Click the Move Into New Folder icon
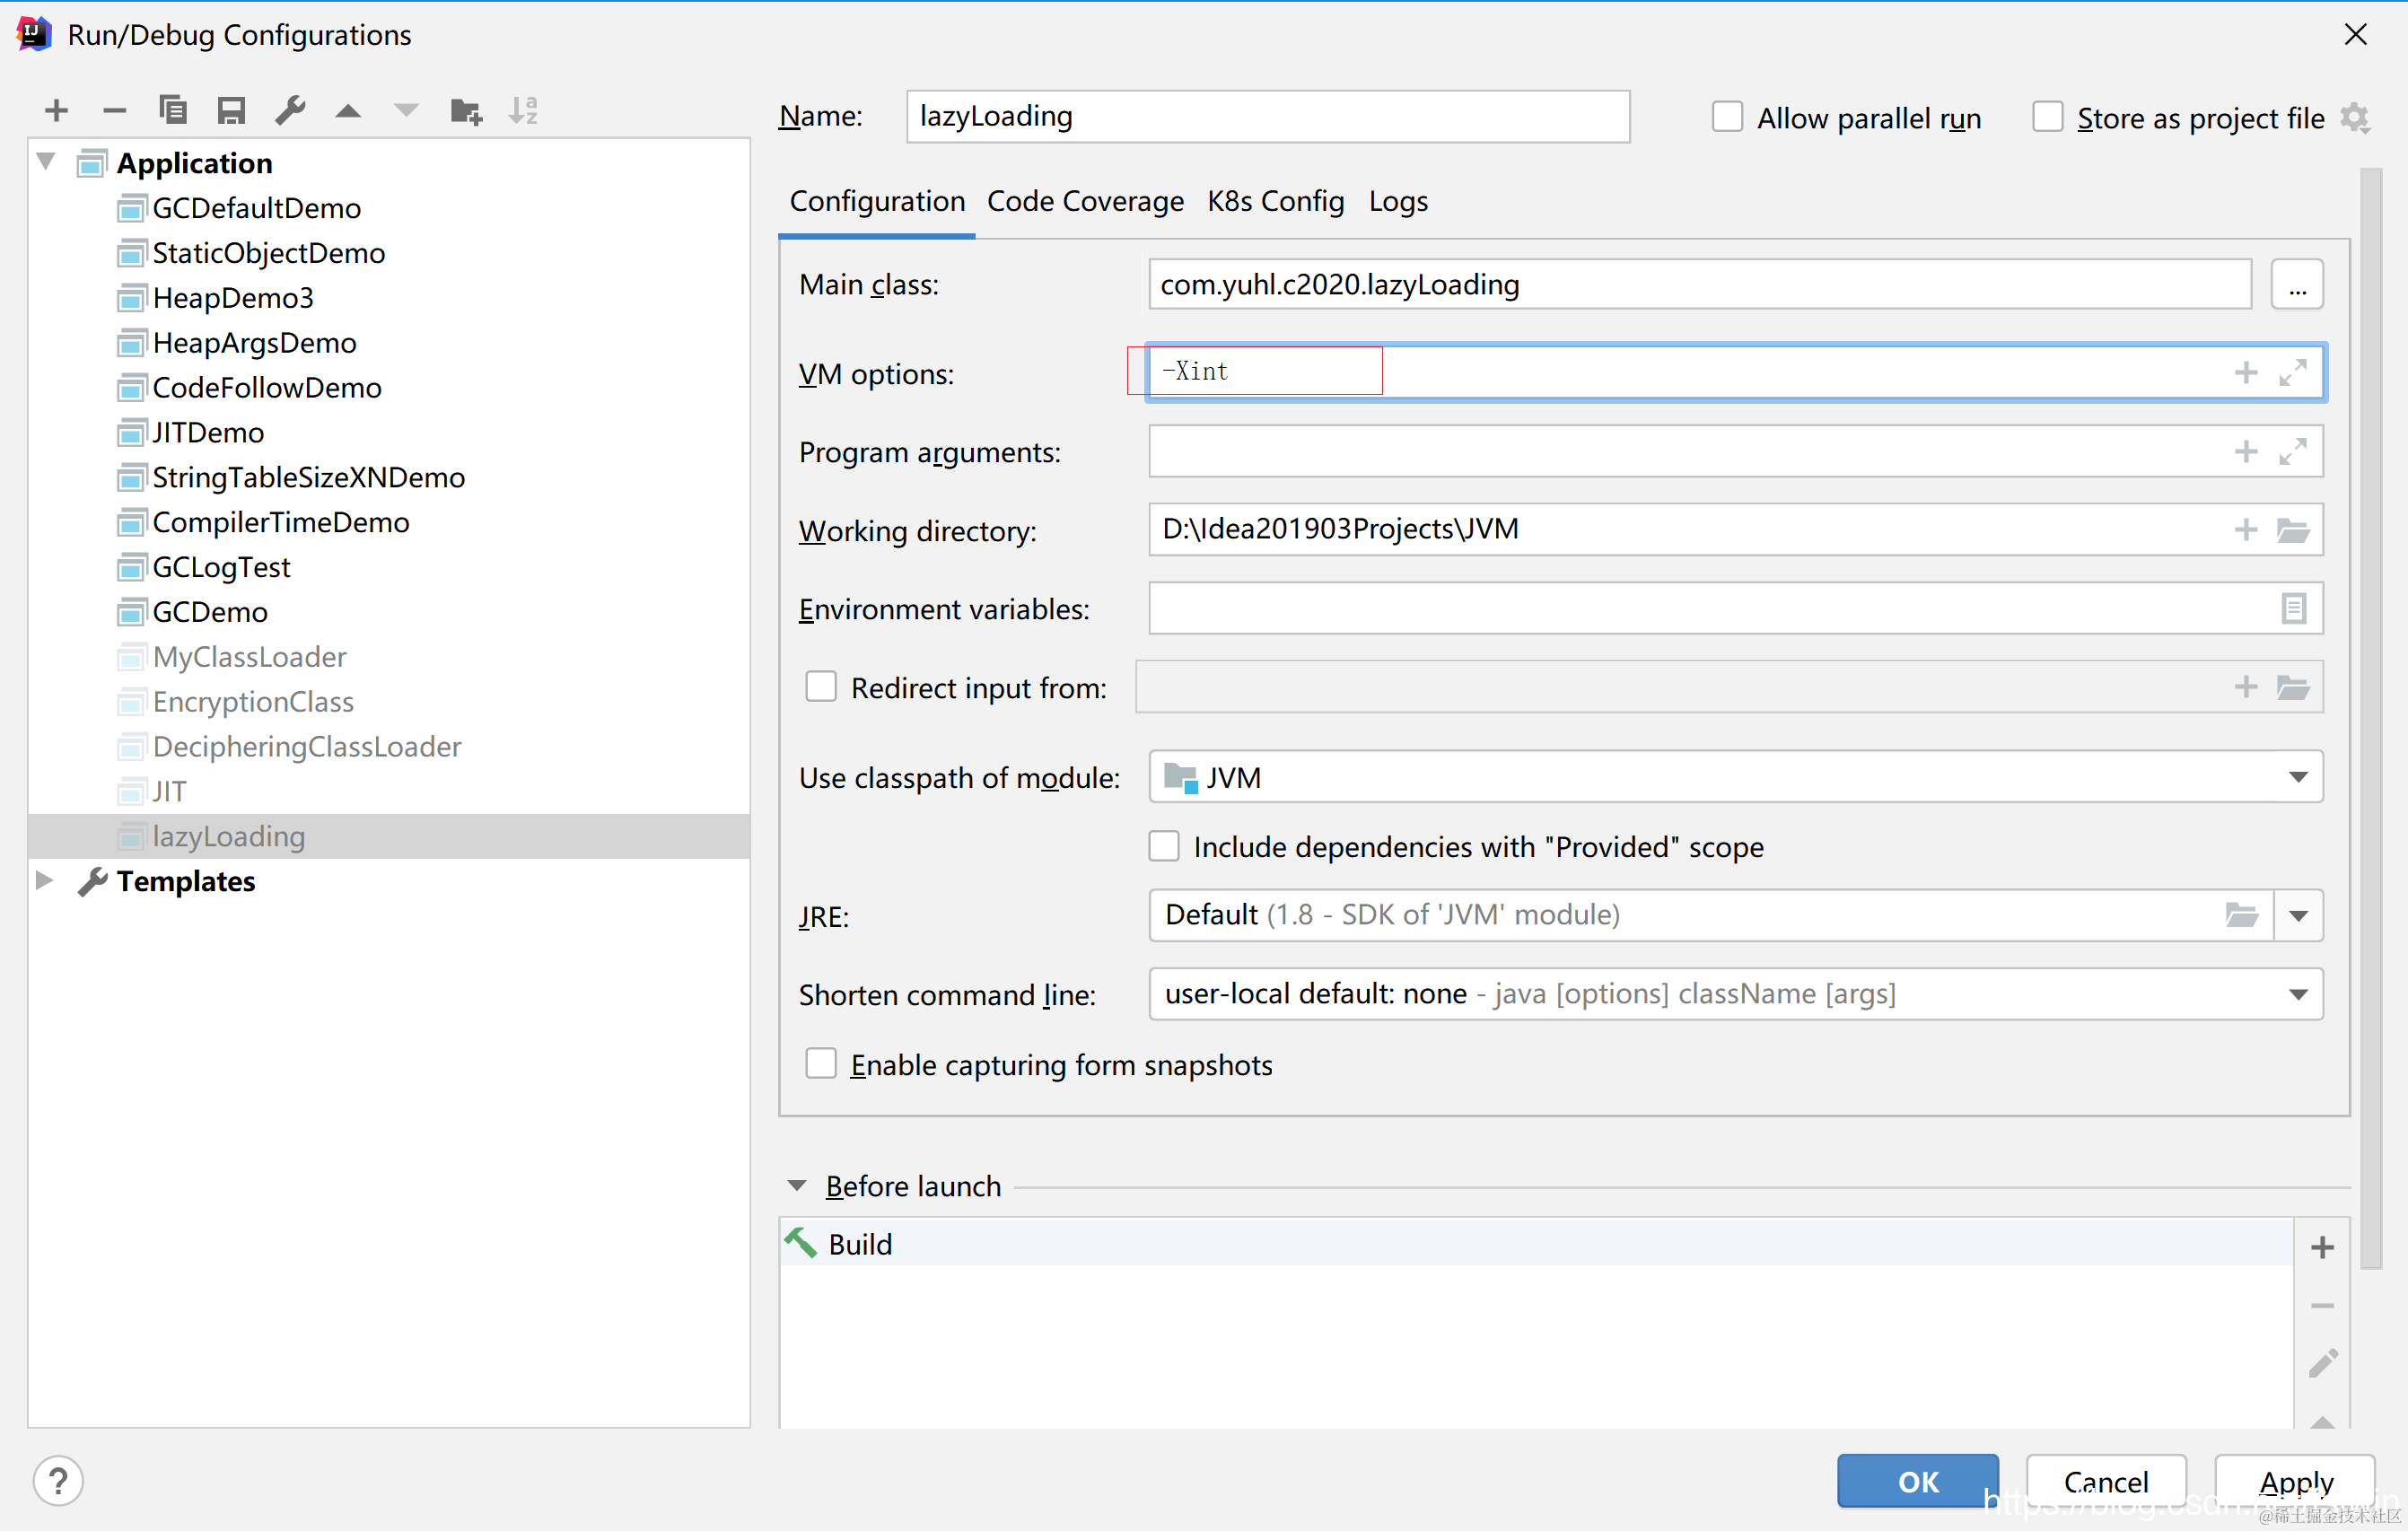This screenshot has height=1531, width=2408. click(465, 110)
